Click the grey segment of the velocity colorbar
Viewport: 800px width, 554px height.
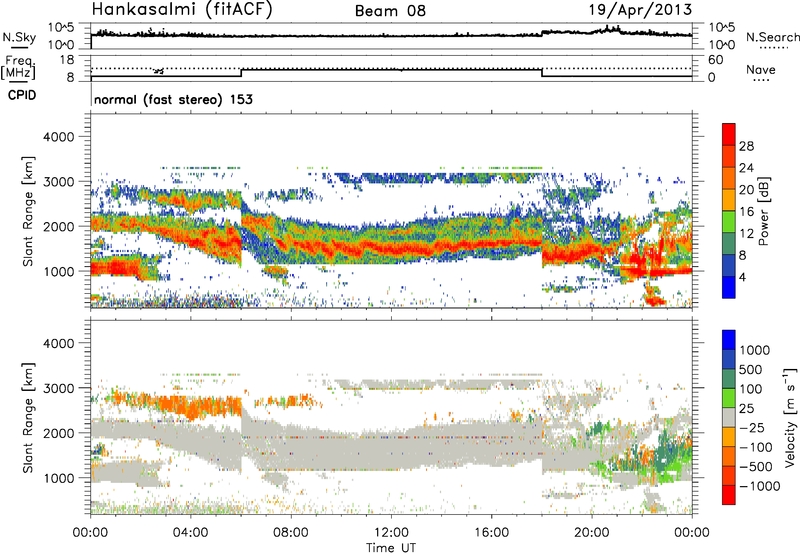tap(729, 417)
